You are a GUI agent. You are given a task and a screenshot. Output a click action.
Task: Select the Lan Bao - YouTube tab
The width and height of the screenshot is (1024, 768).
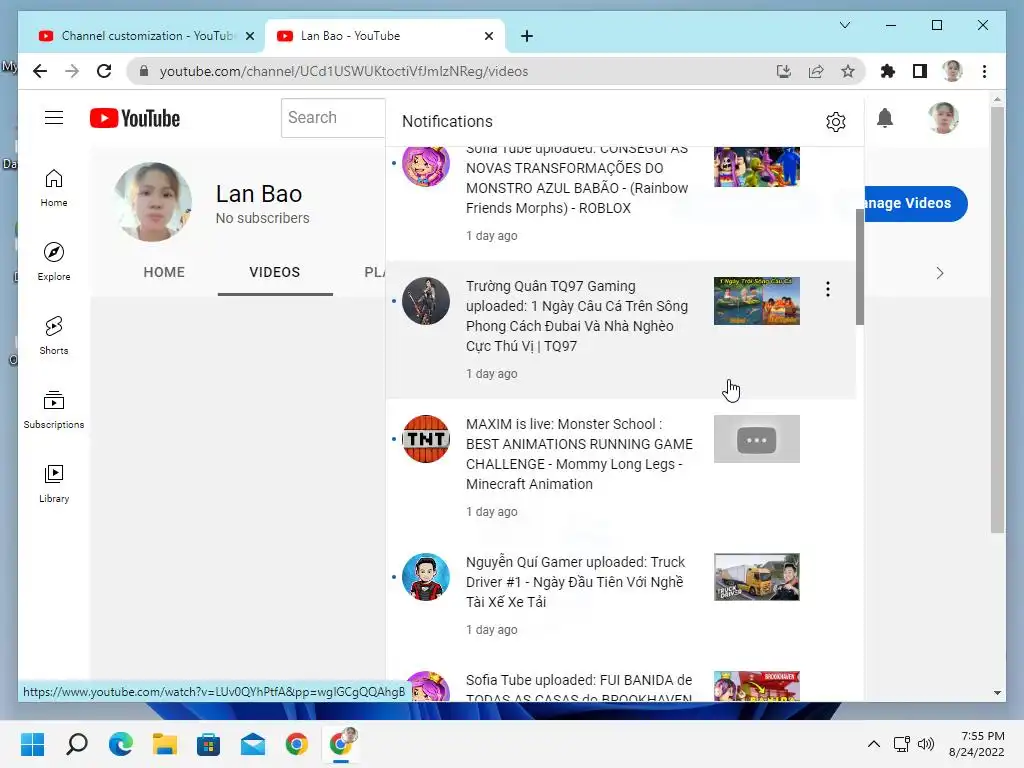384,36
